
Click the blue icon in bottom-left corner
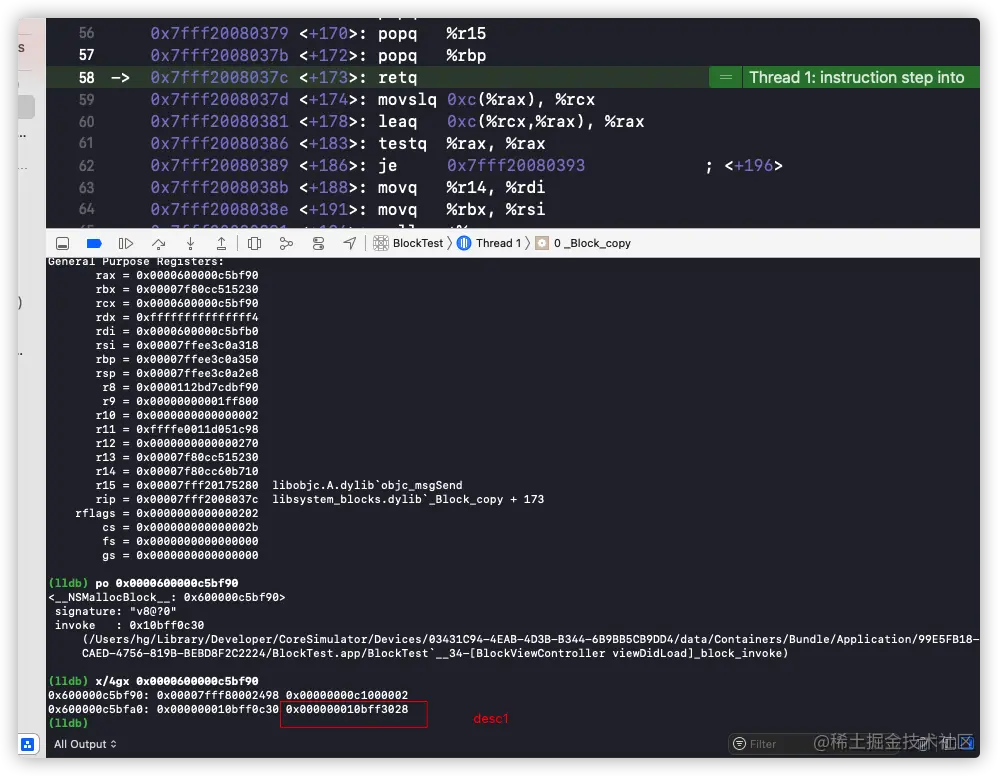click(28, 744)
